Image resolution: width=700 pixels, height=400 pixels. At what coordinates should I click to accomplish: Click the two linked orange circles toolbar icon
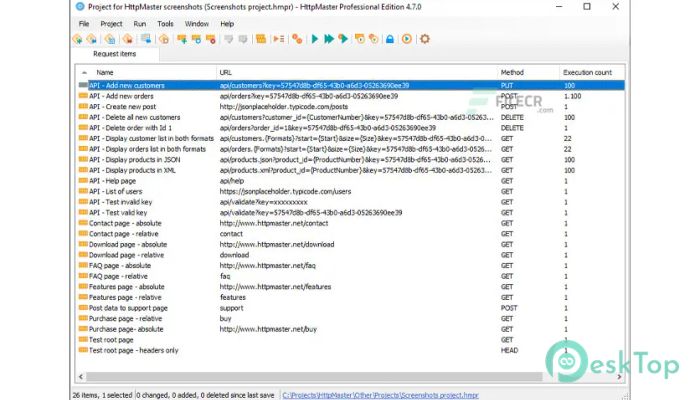tap(297, 39)
